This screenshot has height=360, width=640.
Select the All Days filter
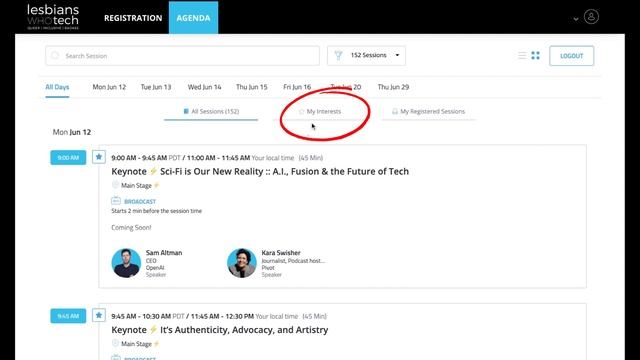57,87
